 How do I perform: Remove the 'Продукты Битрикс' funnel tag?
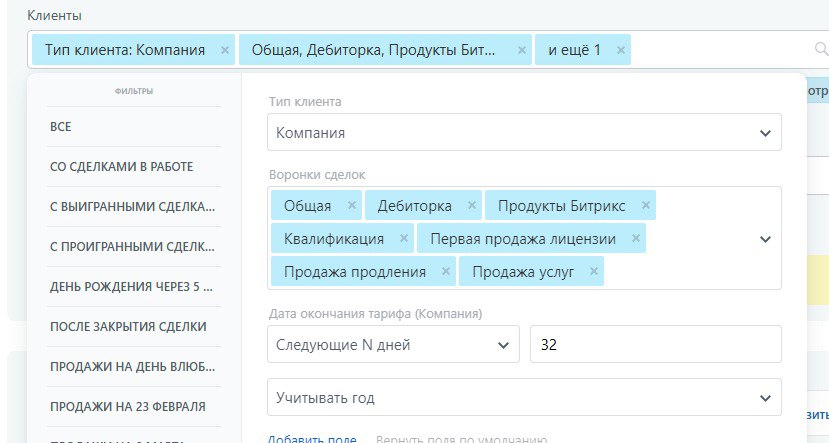click(x=646, y=206)
